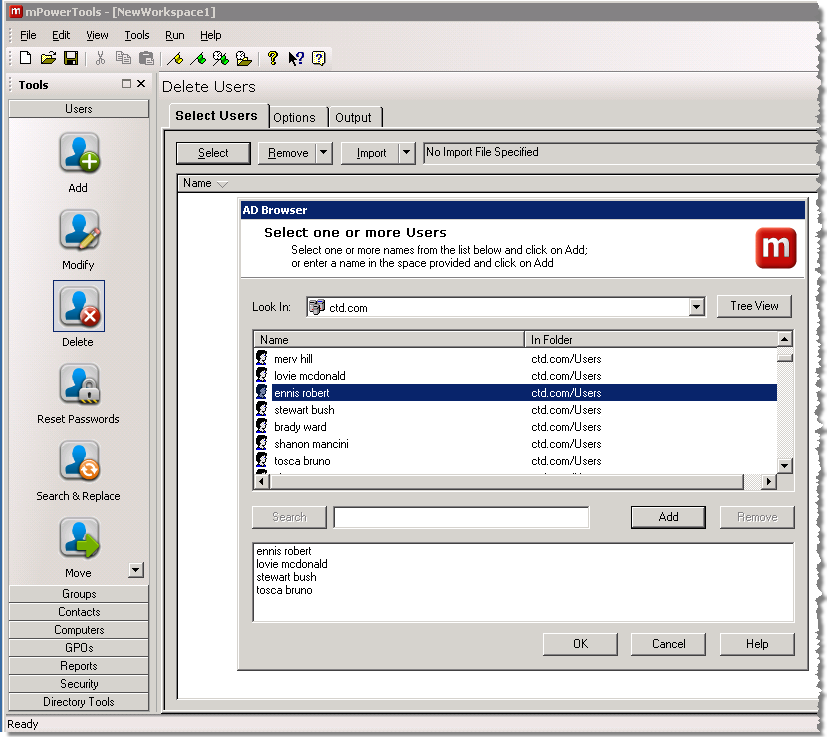The height and width of the screenshot is (737, 827).
Task: Click OK in the AD Browser dialog
Action: point(580,644)
